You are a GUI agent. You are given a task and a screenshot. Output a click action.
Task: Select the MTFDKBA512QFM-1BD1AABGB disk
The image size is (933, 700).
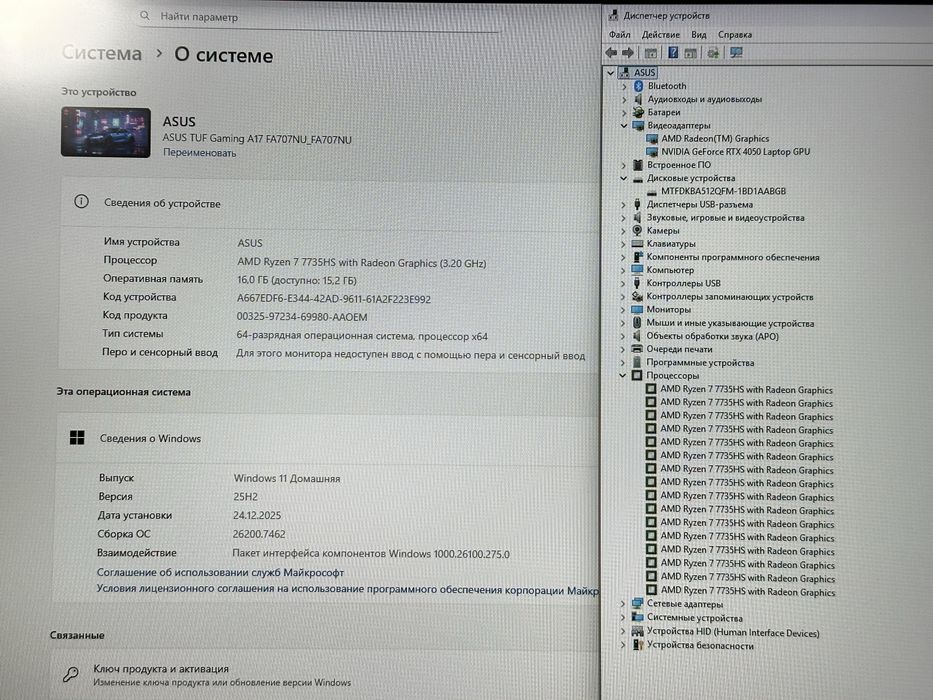pos(724,191)
